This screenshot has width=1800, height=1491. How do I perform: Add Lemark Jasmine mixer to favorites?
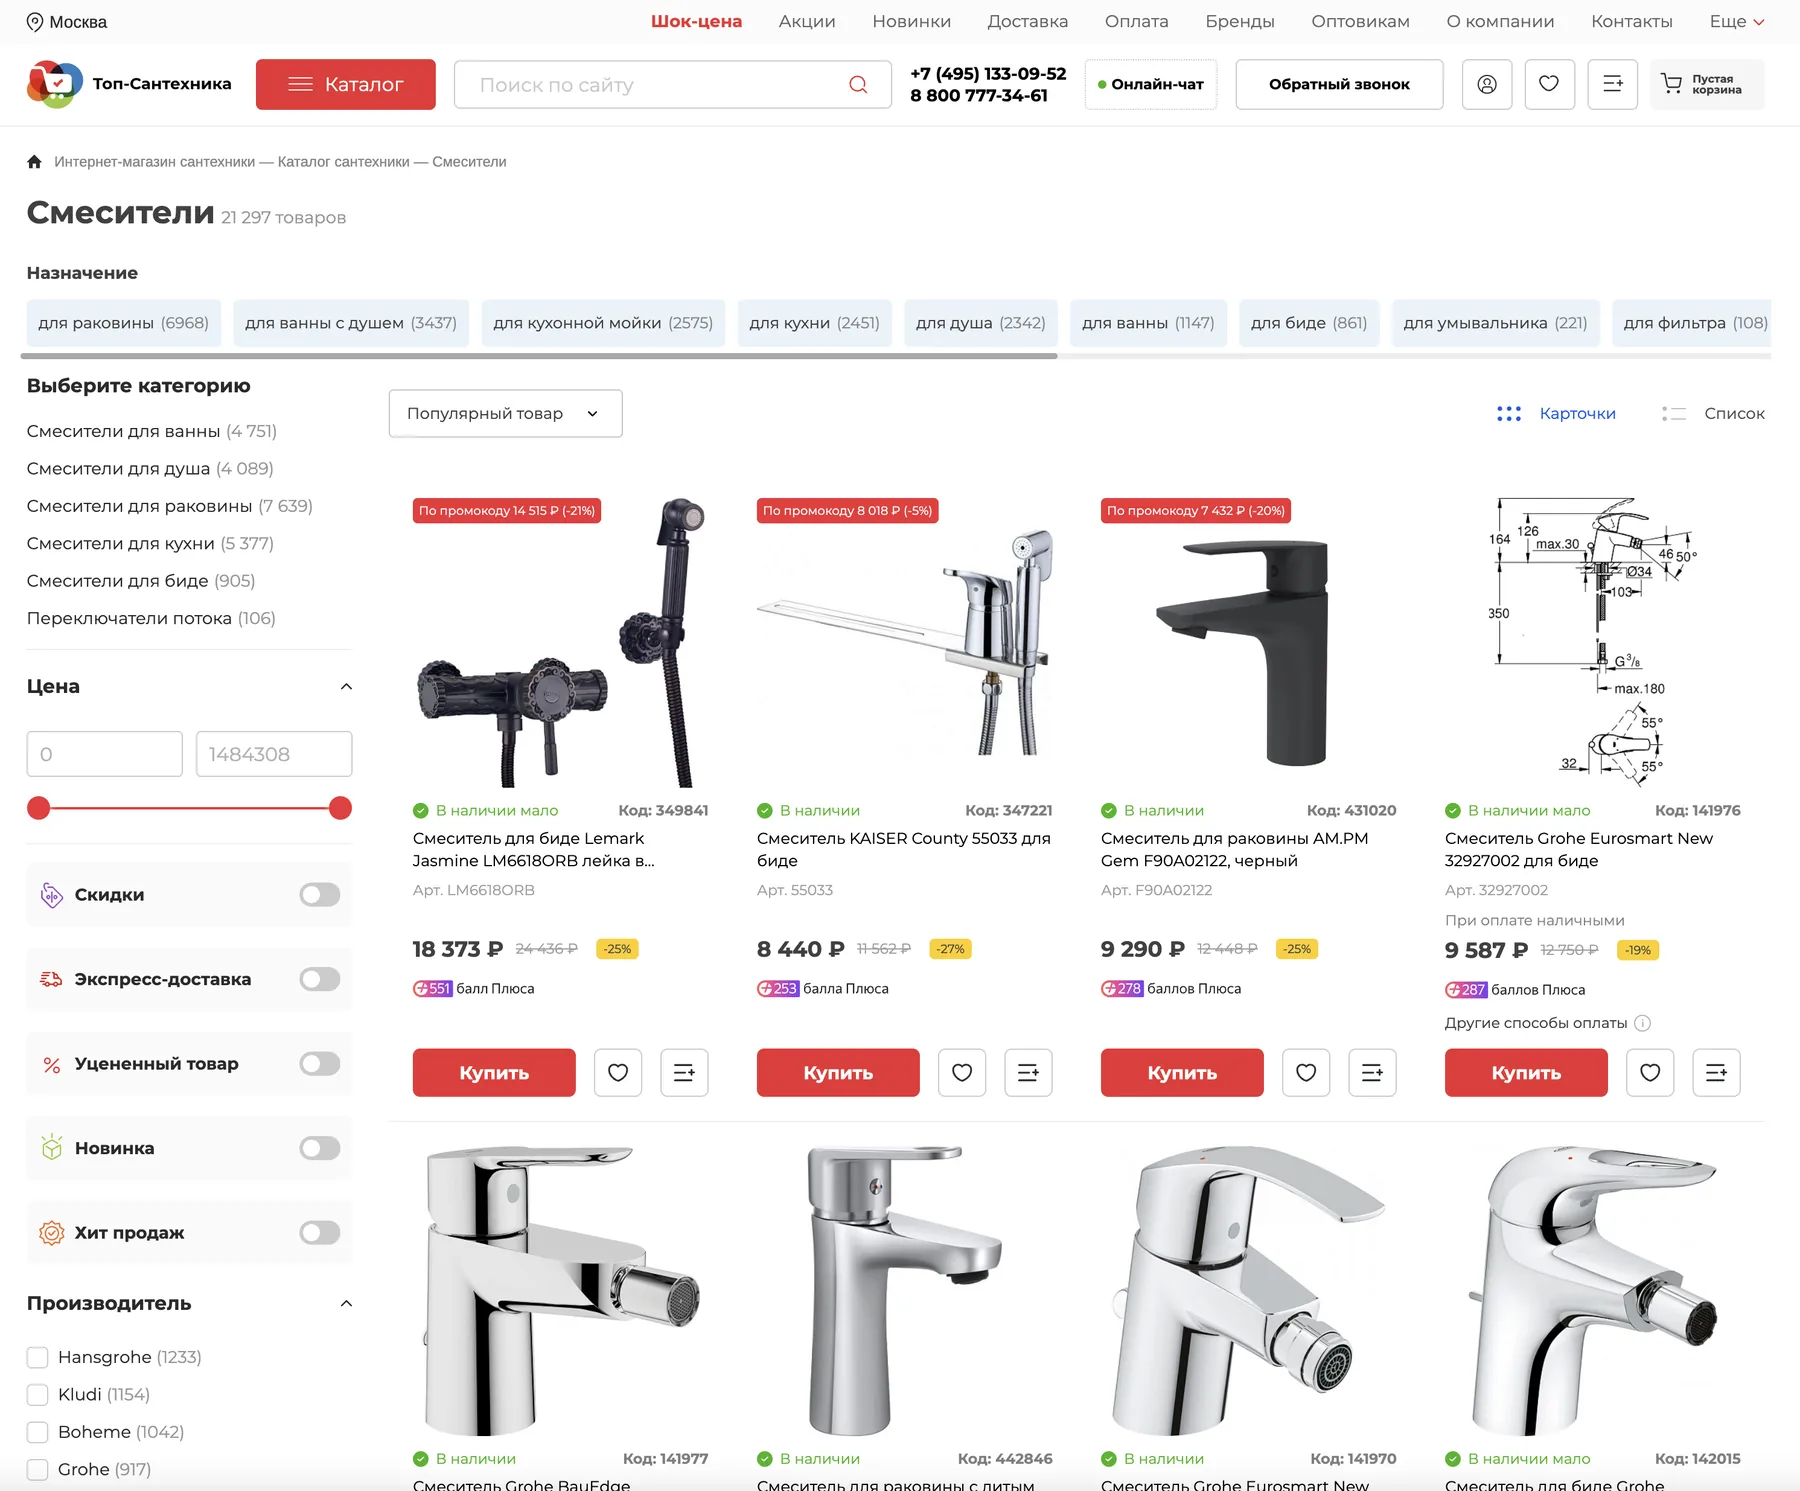pos(618,1073)
